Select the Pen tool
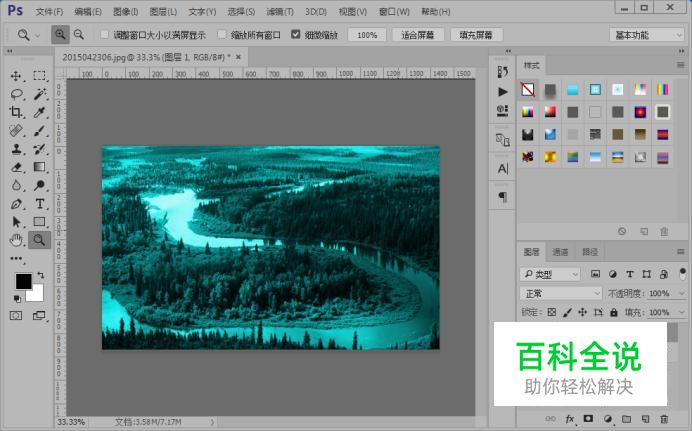 pos(16,204)
